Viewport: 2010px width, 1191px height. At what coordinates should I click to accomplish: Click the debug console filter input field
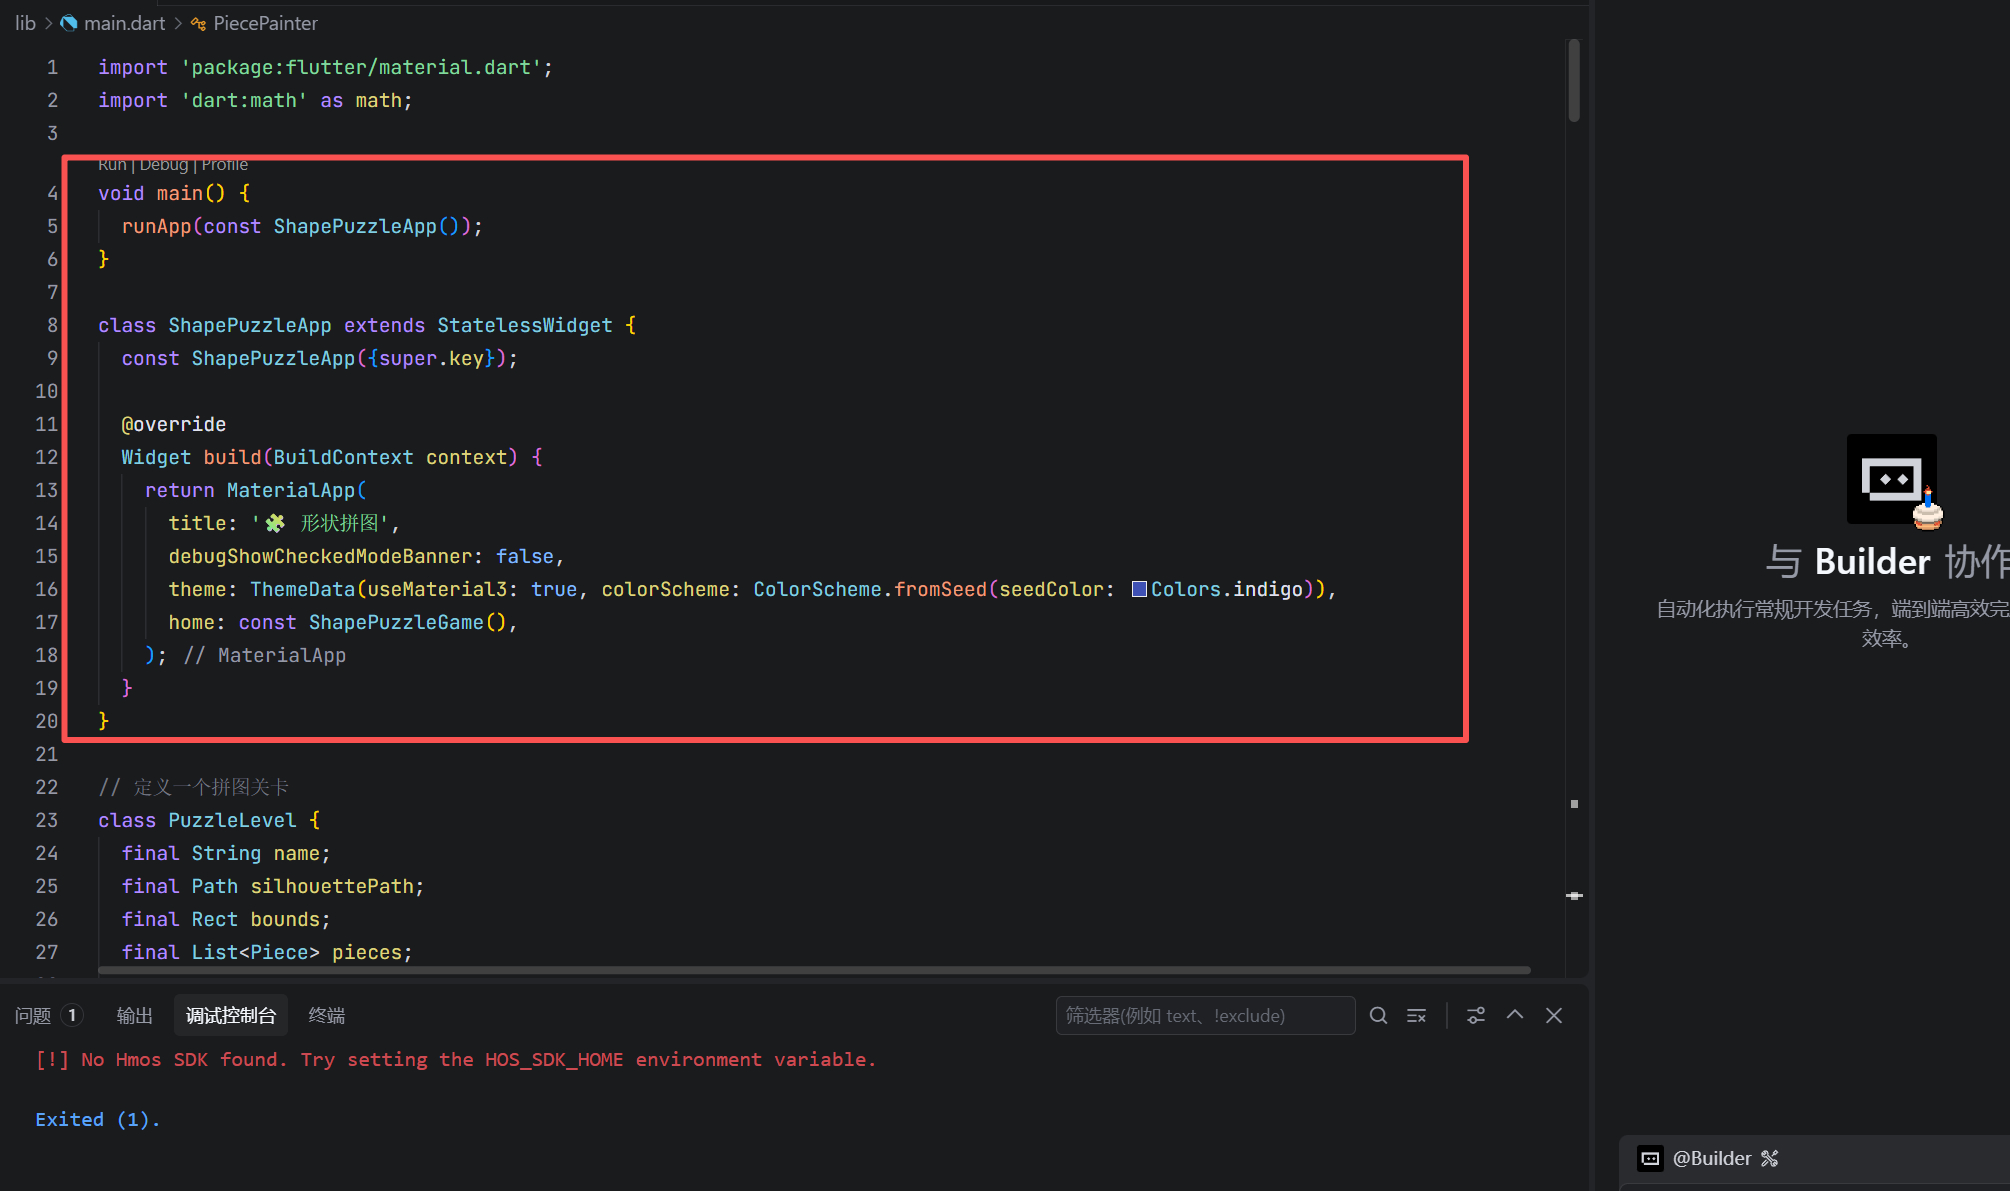click(1204, 1015)
